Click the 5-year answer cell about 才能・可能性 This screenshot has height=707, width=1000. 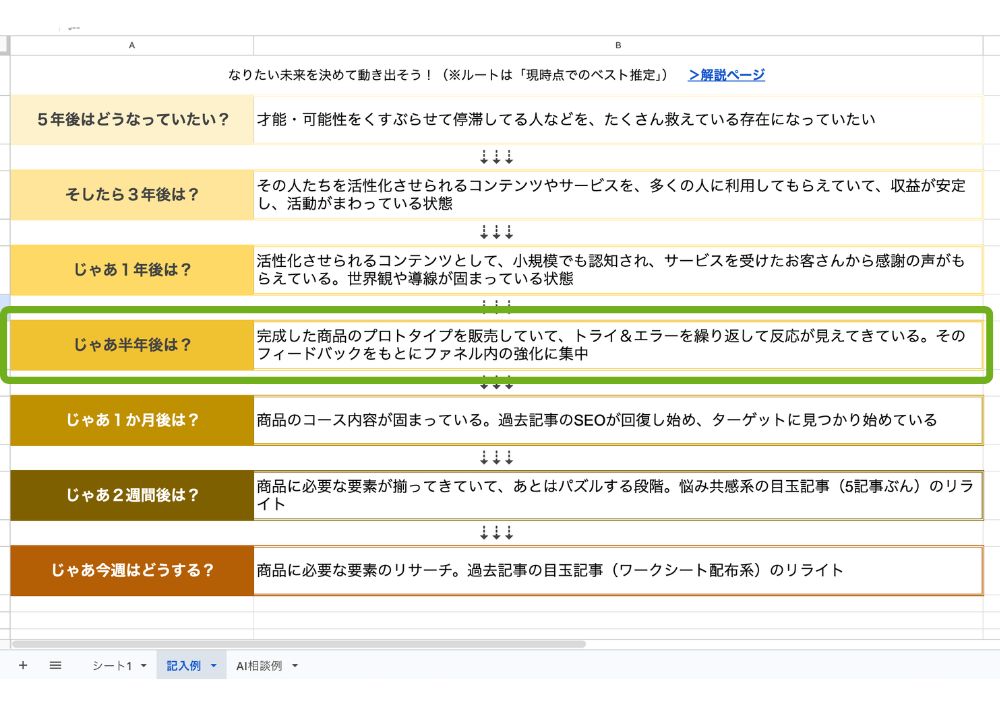618,120
